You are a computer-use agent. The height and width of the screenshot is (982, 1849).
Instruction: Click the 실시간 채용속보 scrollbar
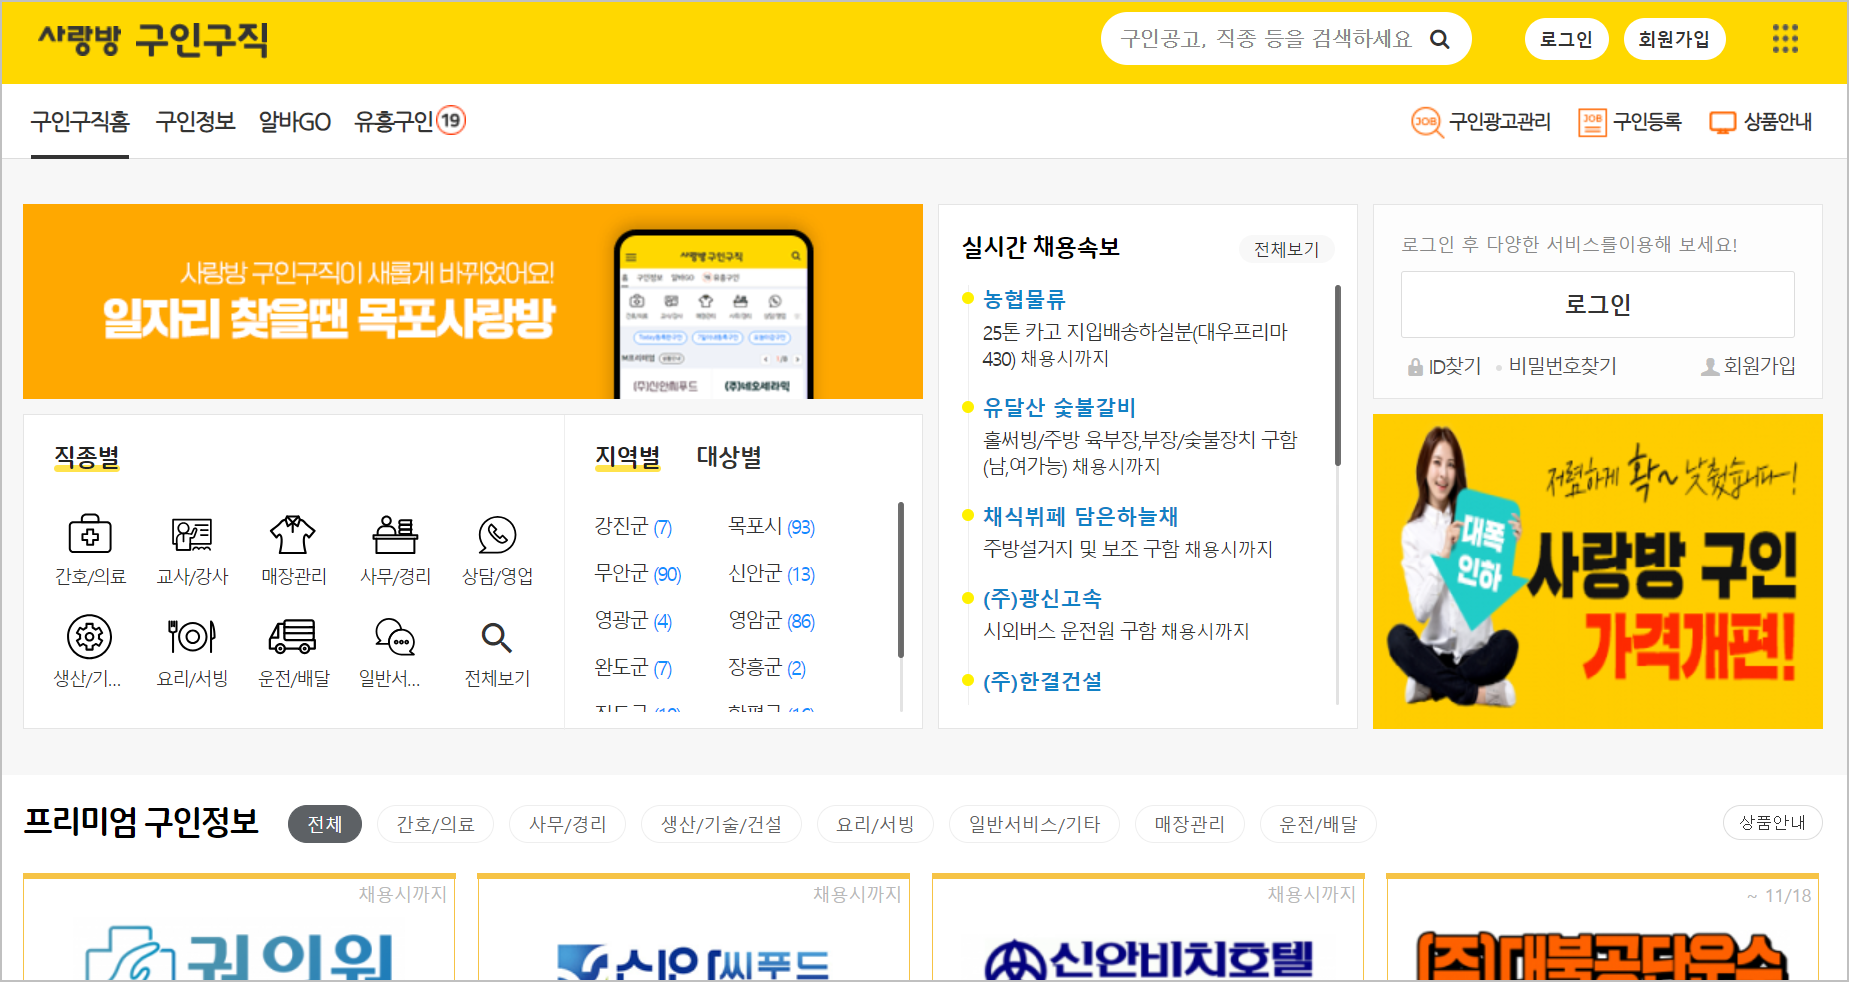coord(1337,375)
